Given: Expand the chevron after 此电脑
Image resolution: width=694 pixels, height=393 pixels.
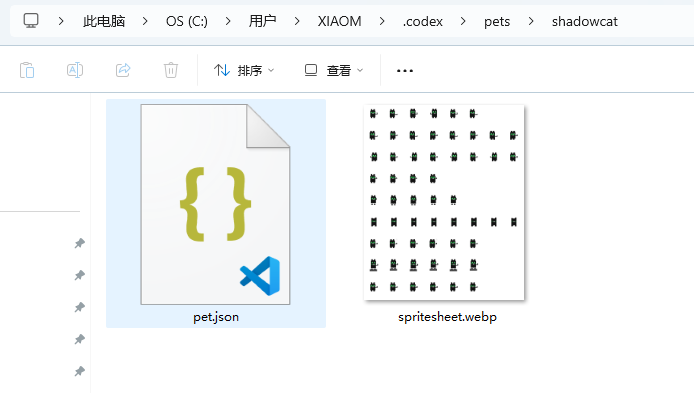Looking at the screenshot, I should tap(145, 21).
